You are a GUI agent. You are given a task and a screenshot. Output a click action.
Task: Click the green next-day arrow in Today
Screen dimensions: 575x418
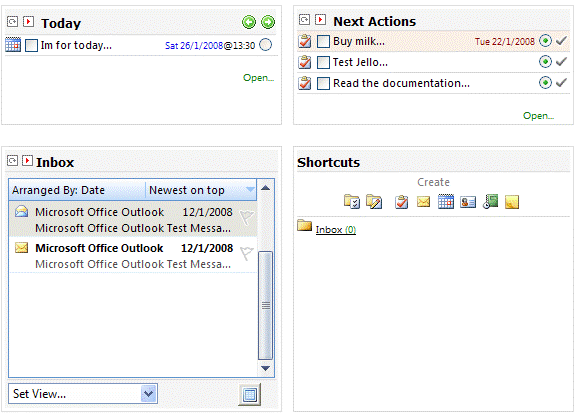(x=268, y=22)
